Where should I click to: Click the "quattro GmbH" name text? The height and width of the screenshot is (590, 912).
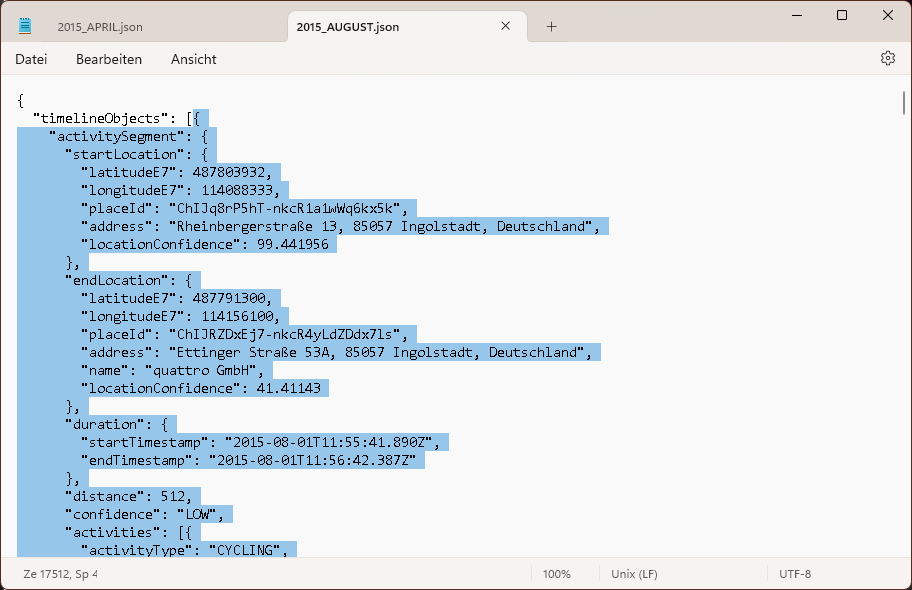click(209, 370)
